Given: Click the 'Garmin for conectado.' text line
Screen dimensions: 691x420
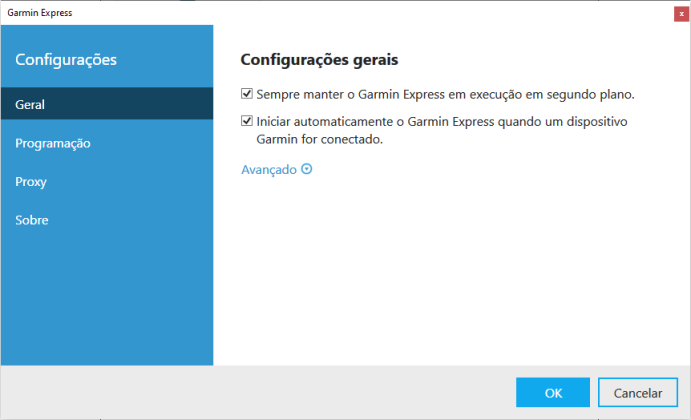Looking at the screenshot, I should (x=319, y=139).
